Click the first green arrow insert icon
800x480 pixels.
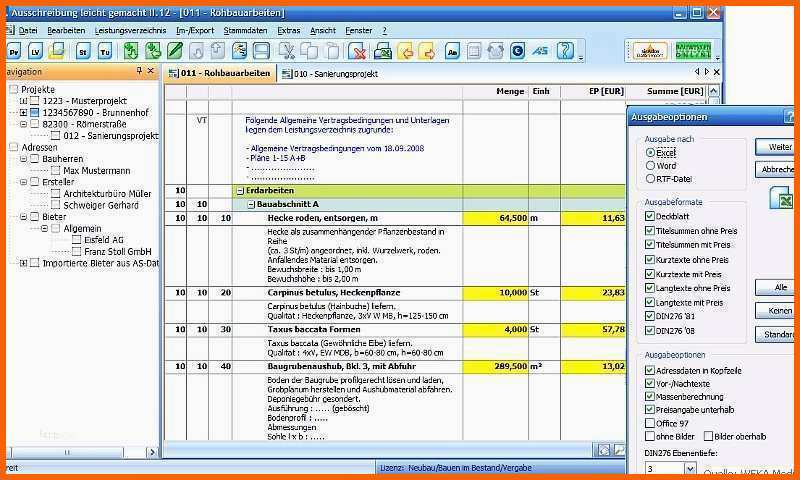point(131,51)
